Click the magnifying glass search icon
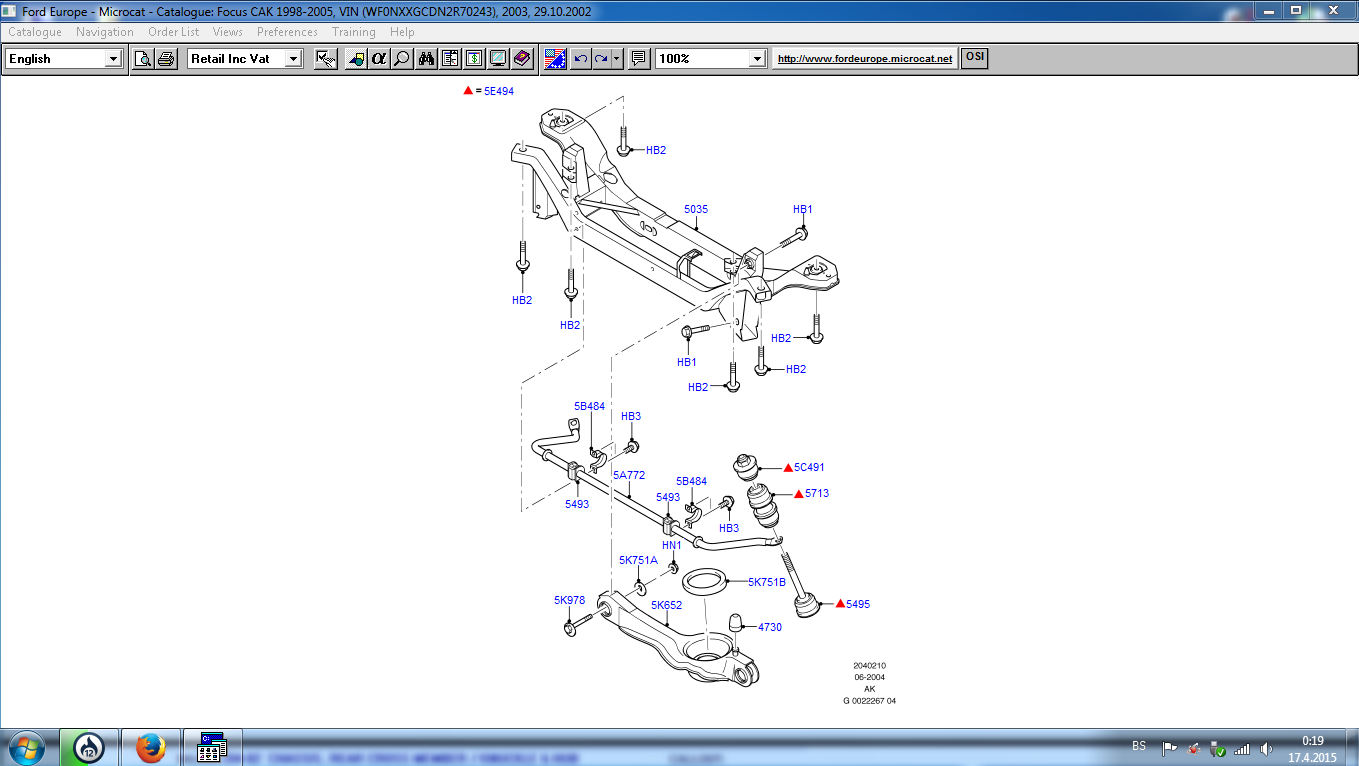This screenshot has width=1359, height=766. click(401, 59)
